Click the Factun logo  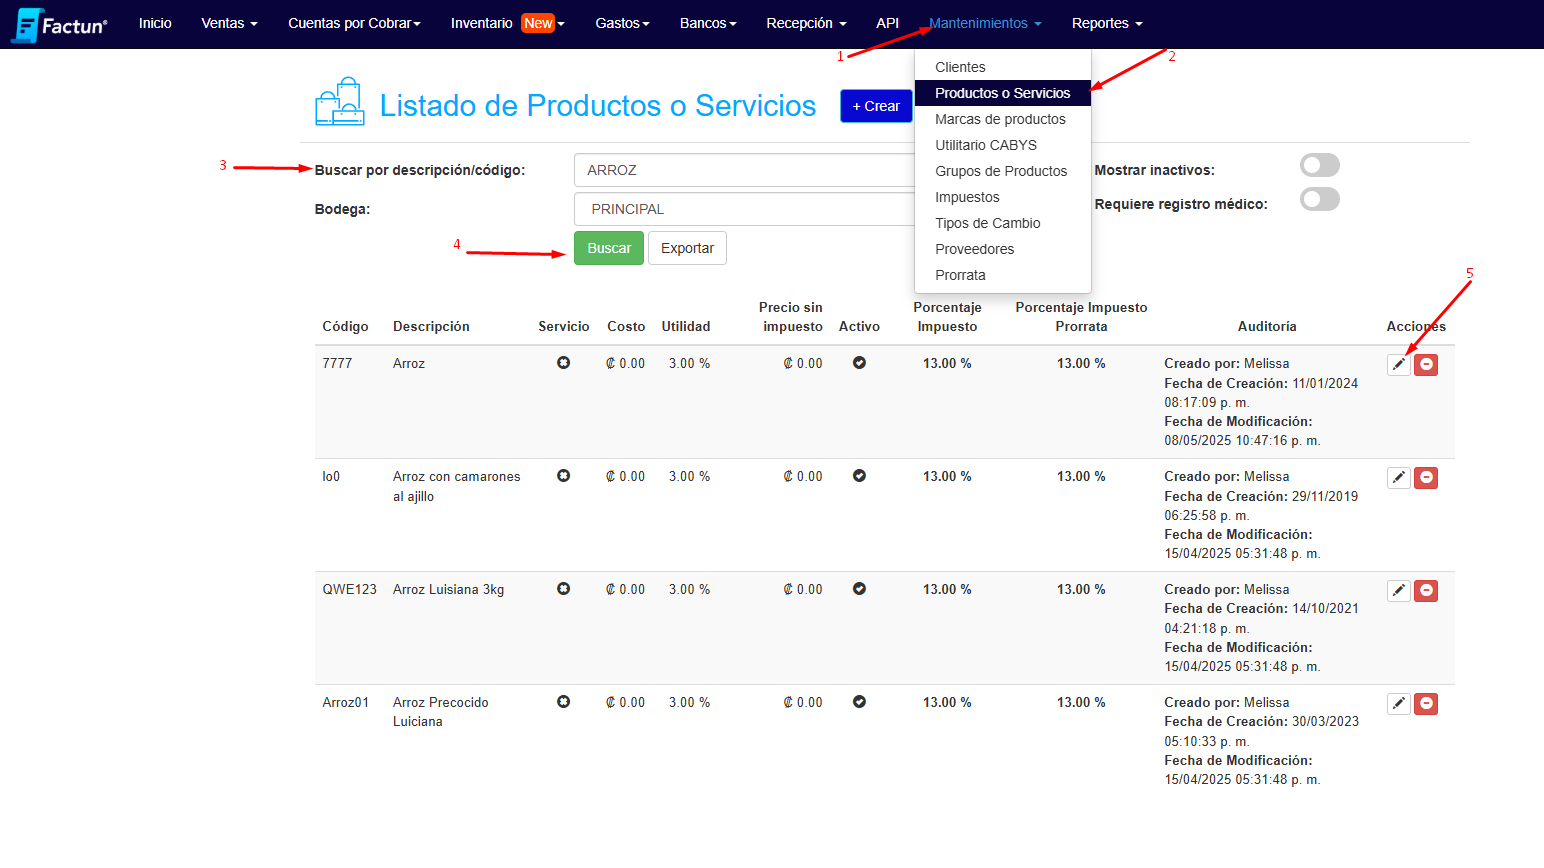pyautogui.click(x=59, y=24)
